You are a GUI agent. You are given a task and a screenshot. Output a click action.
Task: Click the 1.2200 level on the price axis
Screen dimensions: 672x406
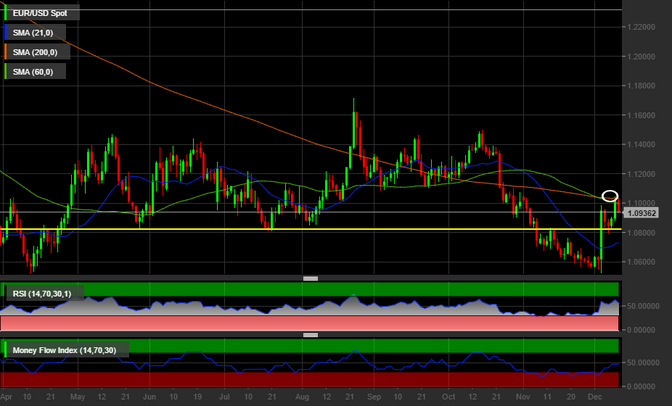point(646,27)
